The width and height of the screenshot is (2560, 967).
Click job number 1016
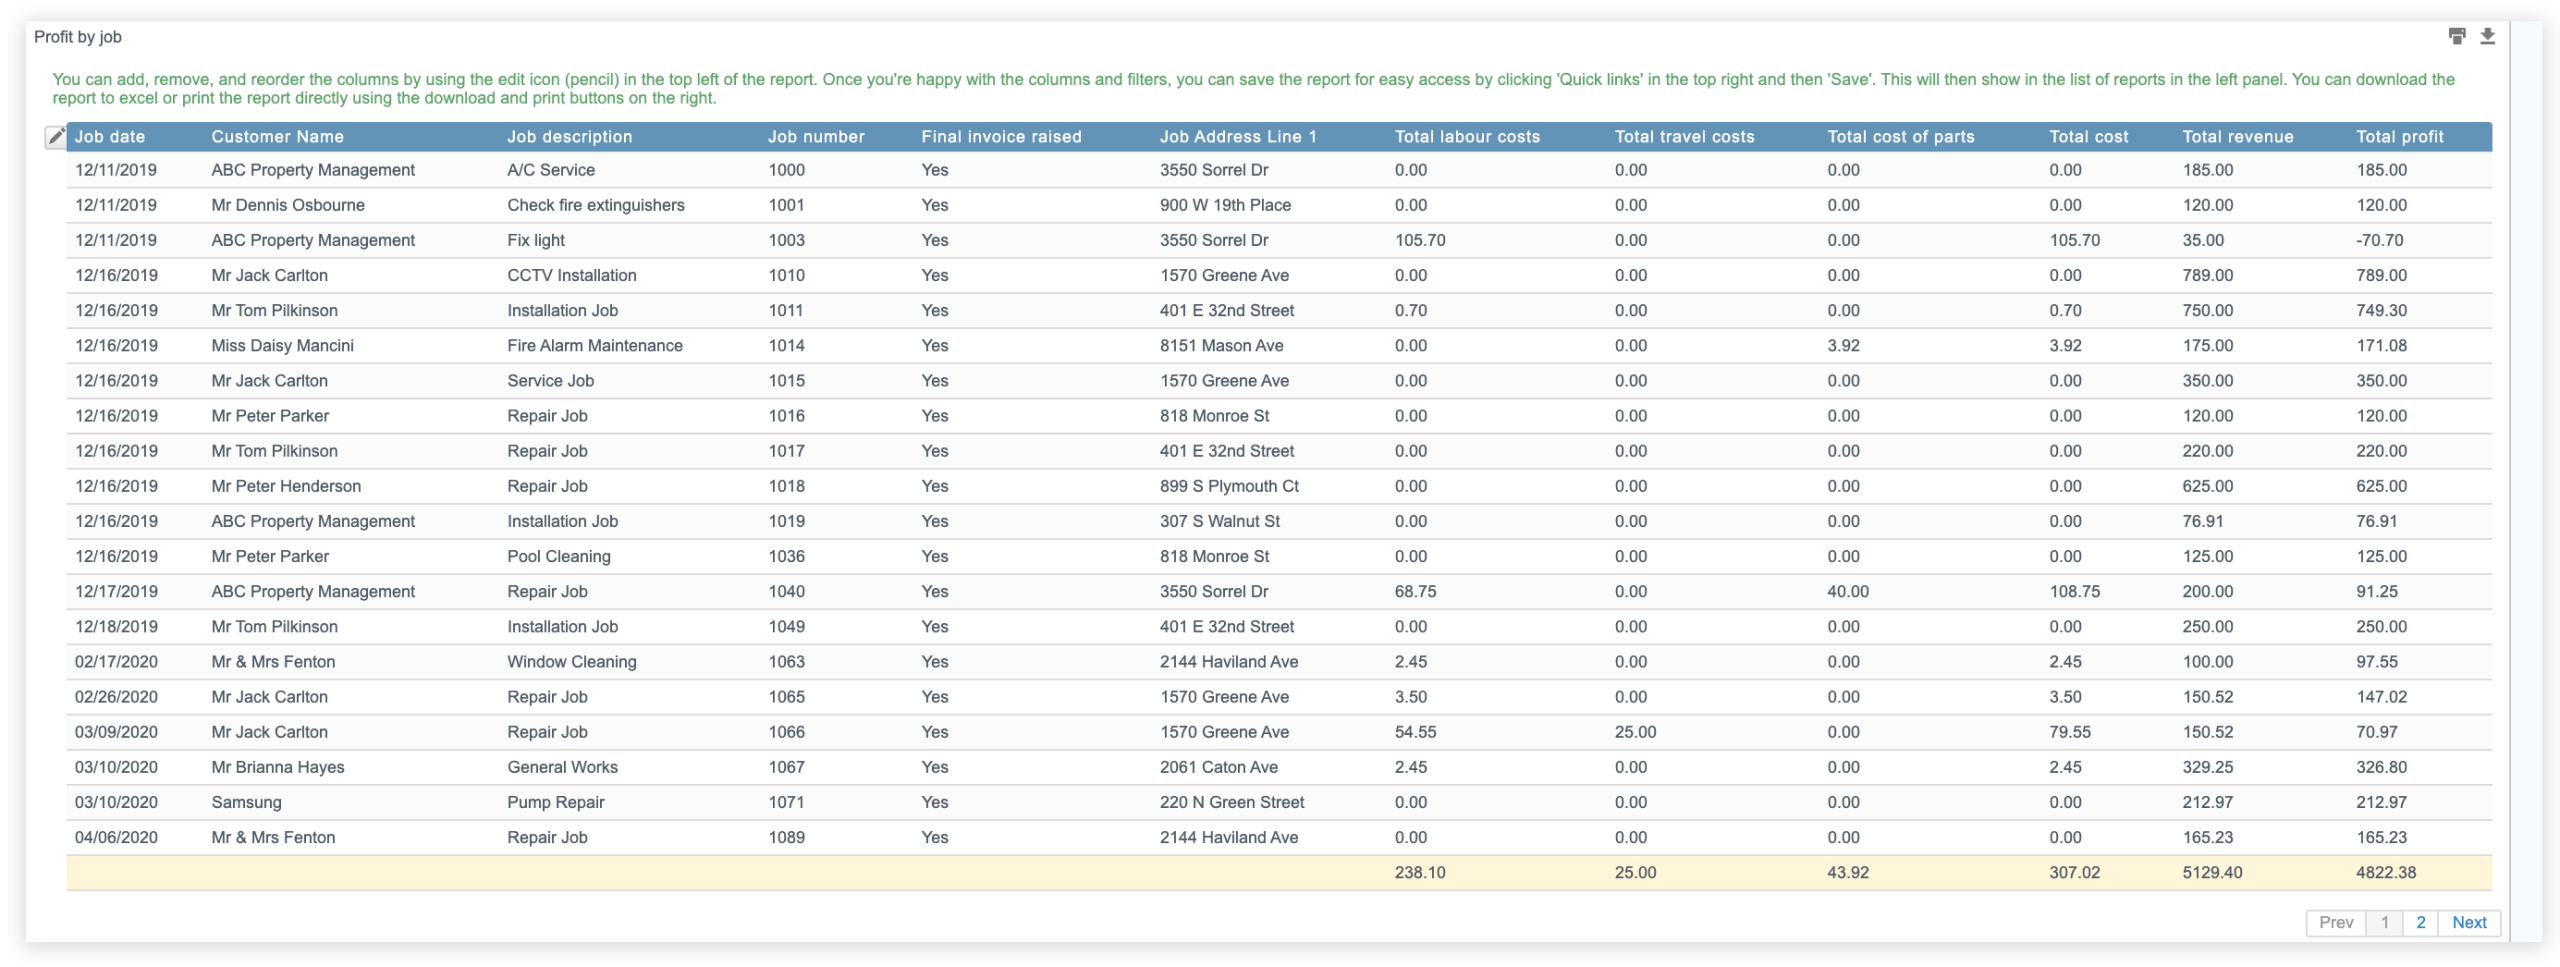tap(786, 415)
